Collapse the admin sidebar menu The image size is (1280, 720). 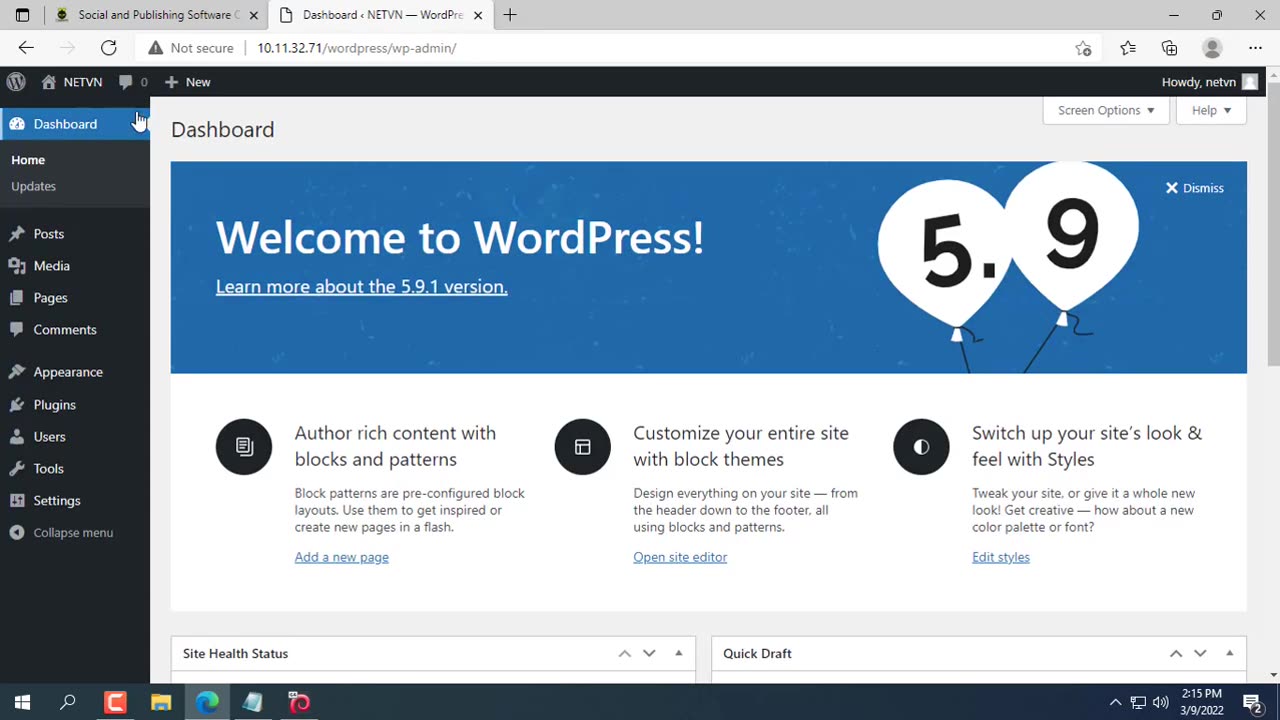(75, 533)
